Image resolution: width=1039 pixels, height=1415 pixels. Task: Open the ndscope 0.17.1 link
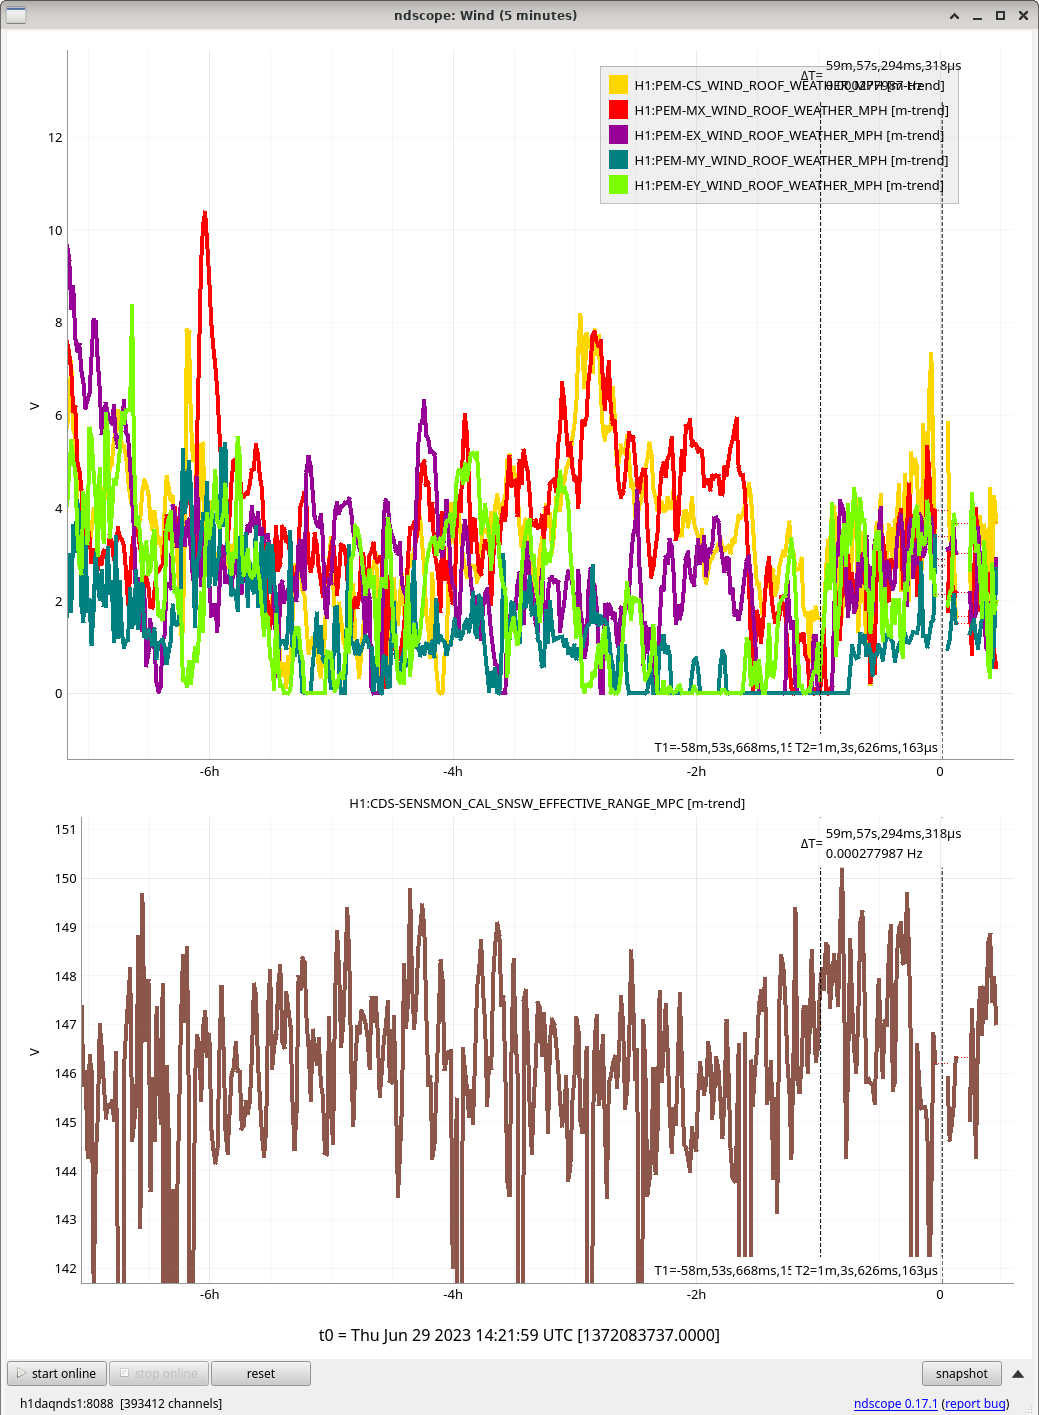tap(895, 1404)
